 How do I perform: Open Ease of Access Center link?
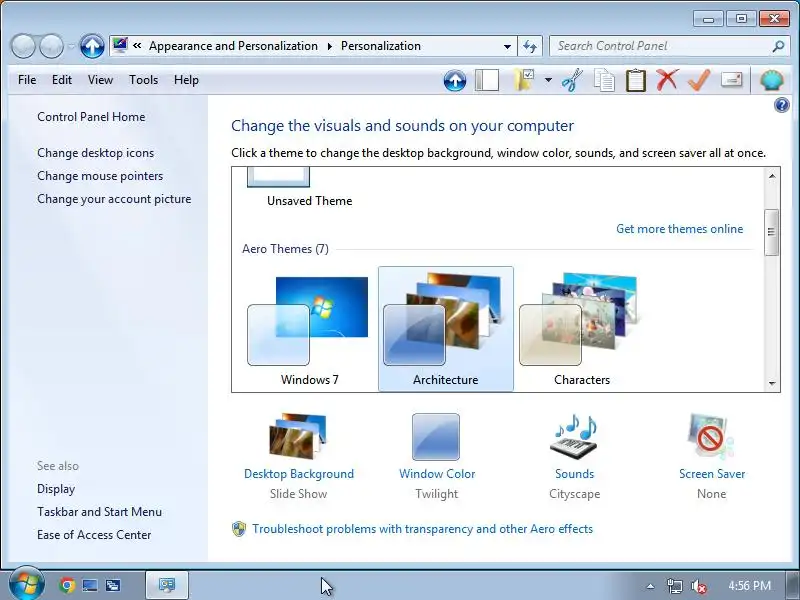[x=94, y=535]
